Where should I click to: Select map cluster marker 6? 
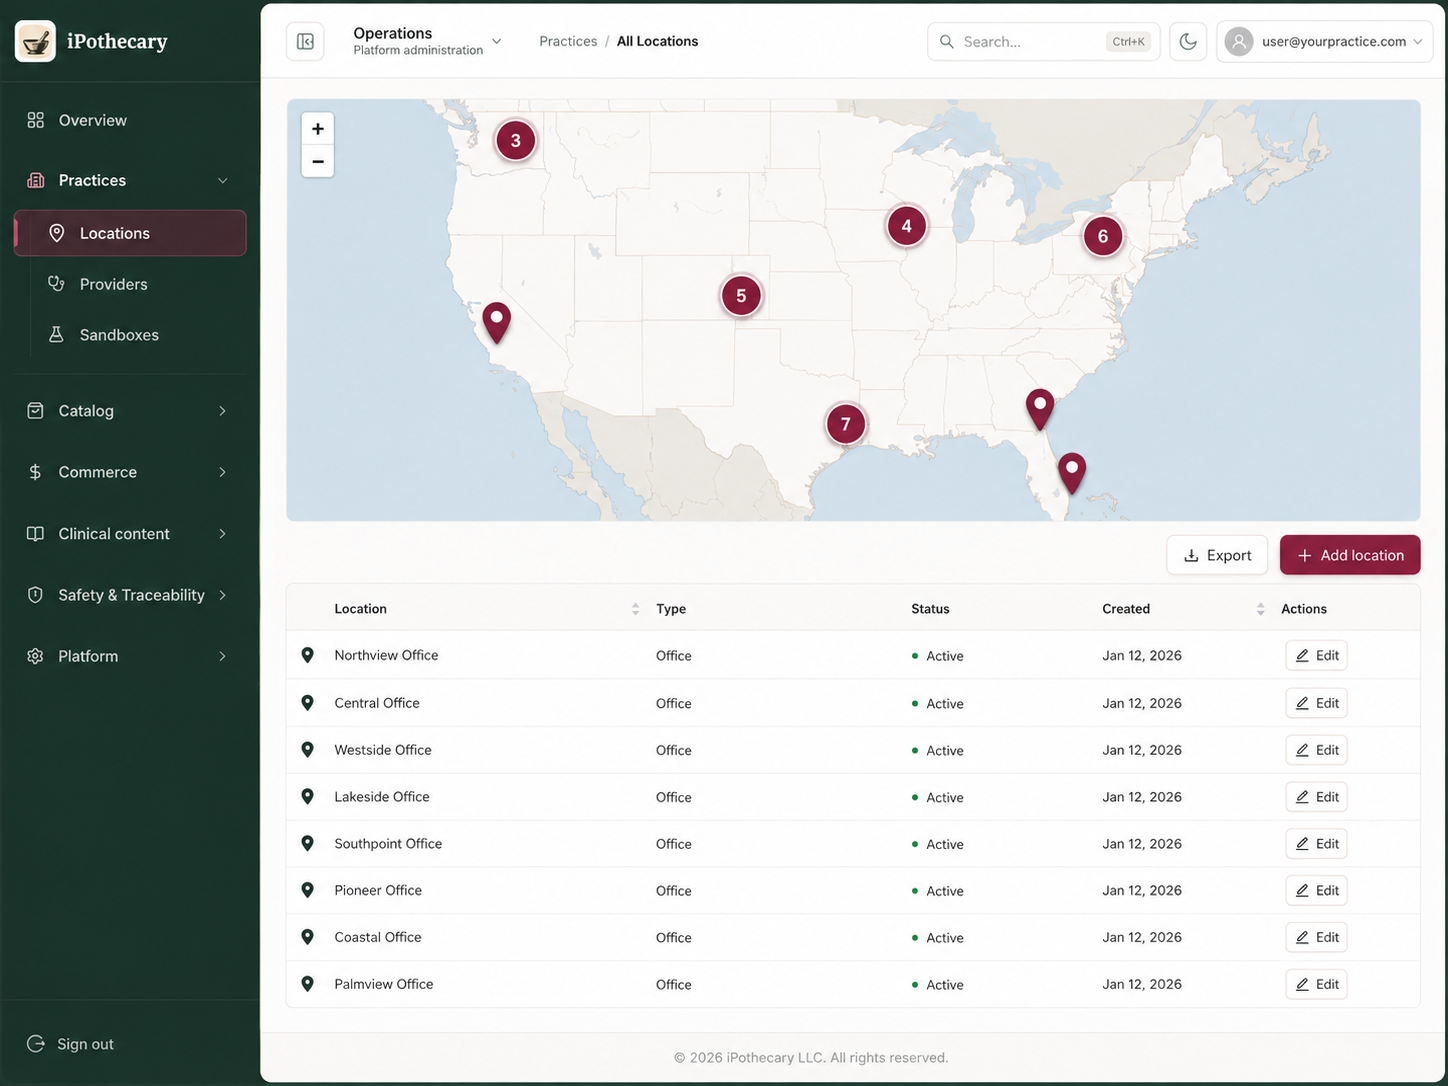point(1103,236)
